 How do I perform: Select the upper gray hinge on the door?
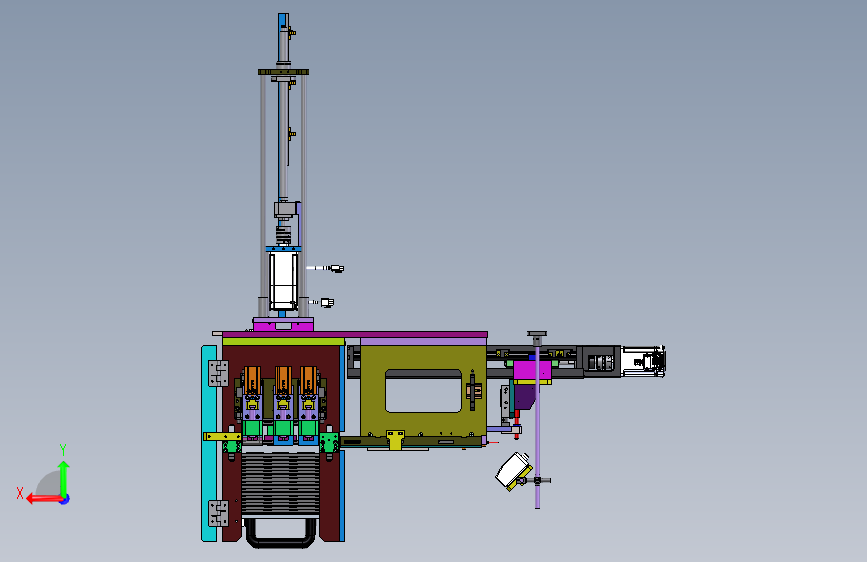[218, 373]
